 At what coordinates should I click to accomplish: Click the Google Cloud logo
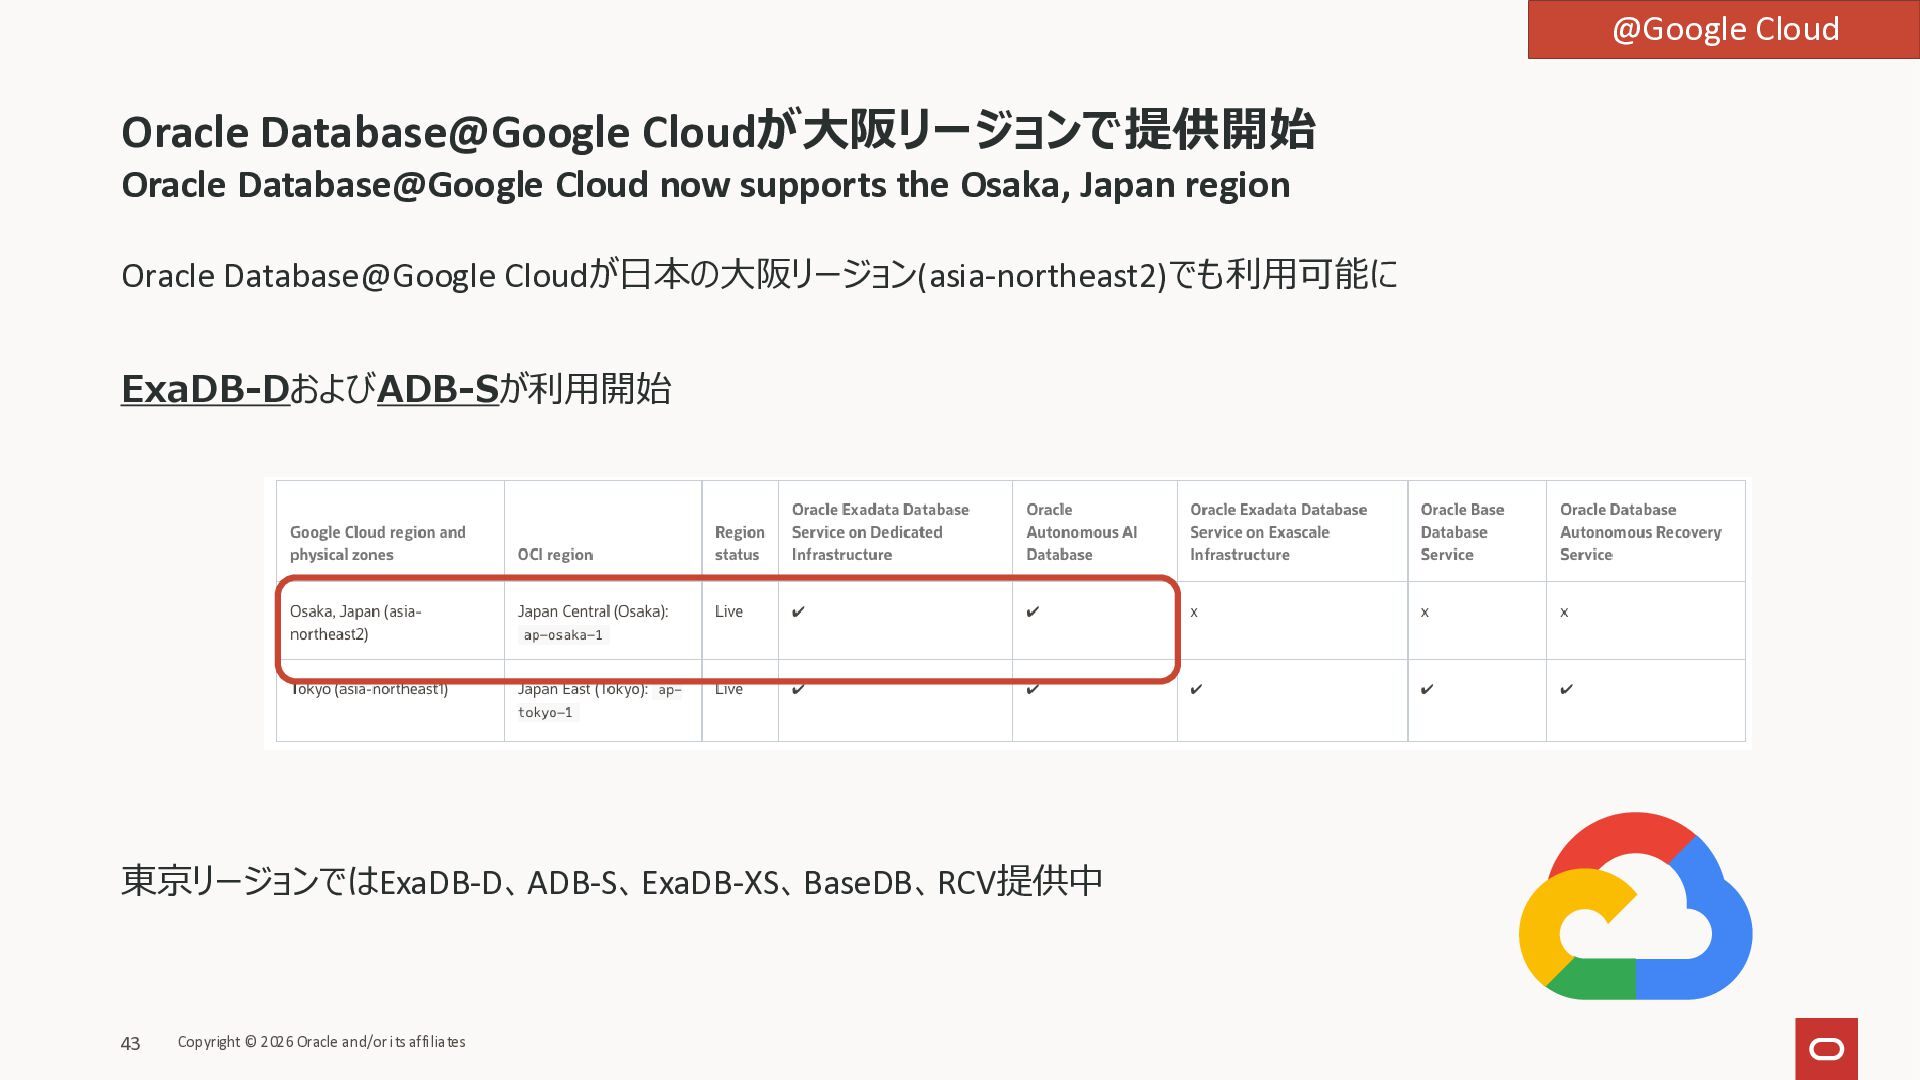[1635, 906]
